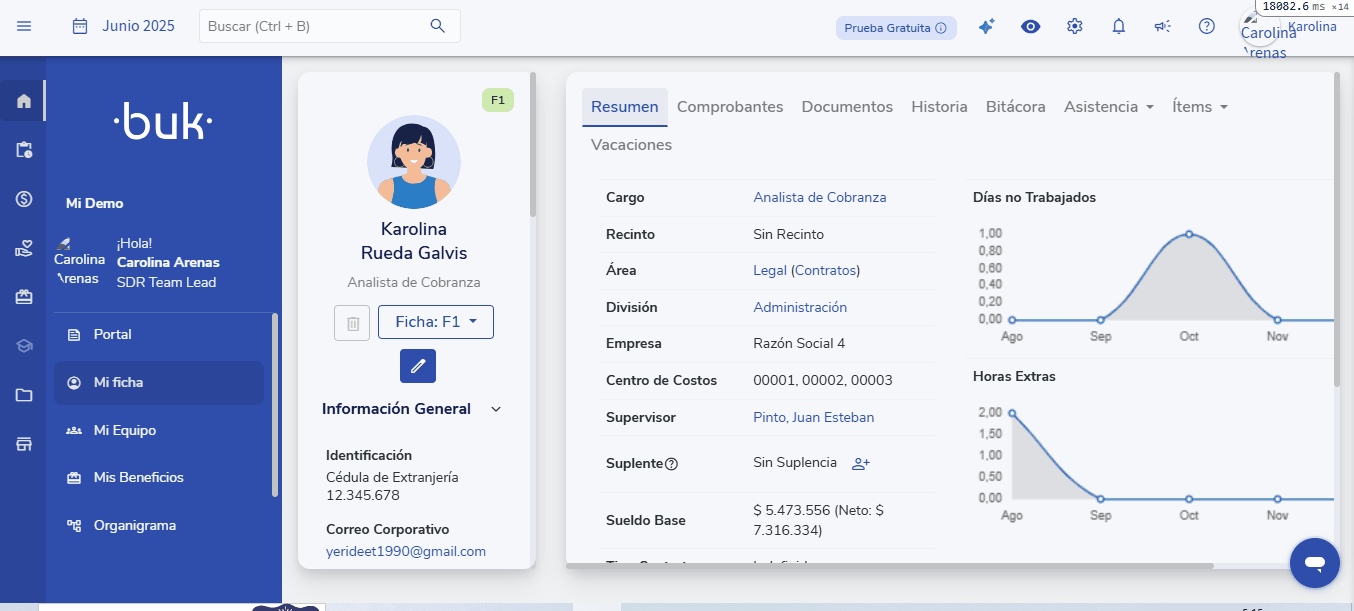Open the Analista de Cobranza link

pyautogui.click(x=819, y=198)
